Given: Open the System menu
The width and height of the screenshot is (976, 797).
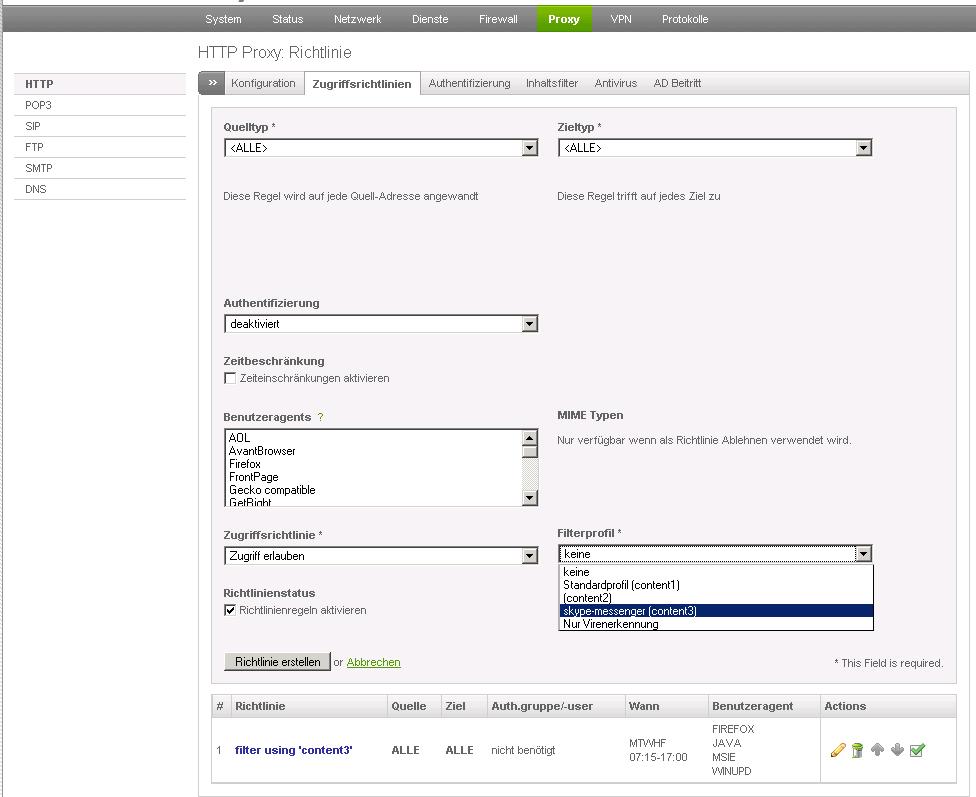Looking at the screenshot, I should pos(223,19).
